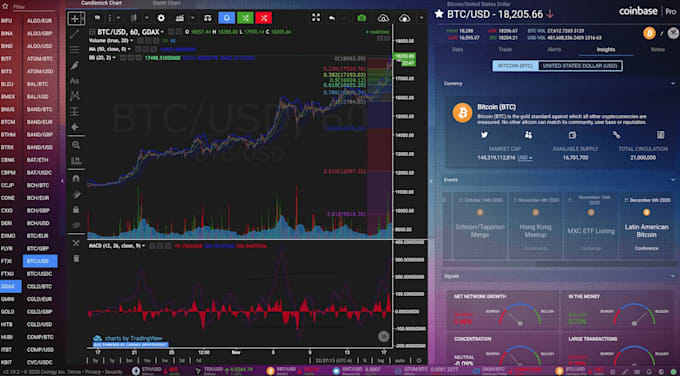Take a chart snapshot with green camera

362,18
